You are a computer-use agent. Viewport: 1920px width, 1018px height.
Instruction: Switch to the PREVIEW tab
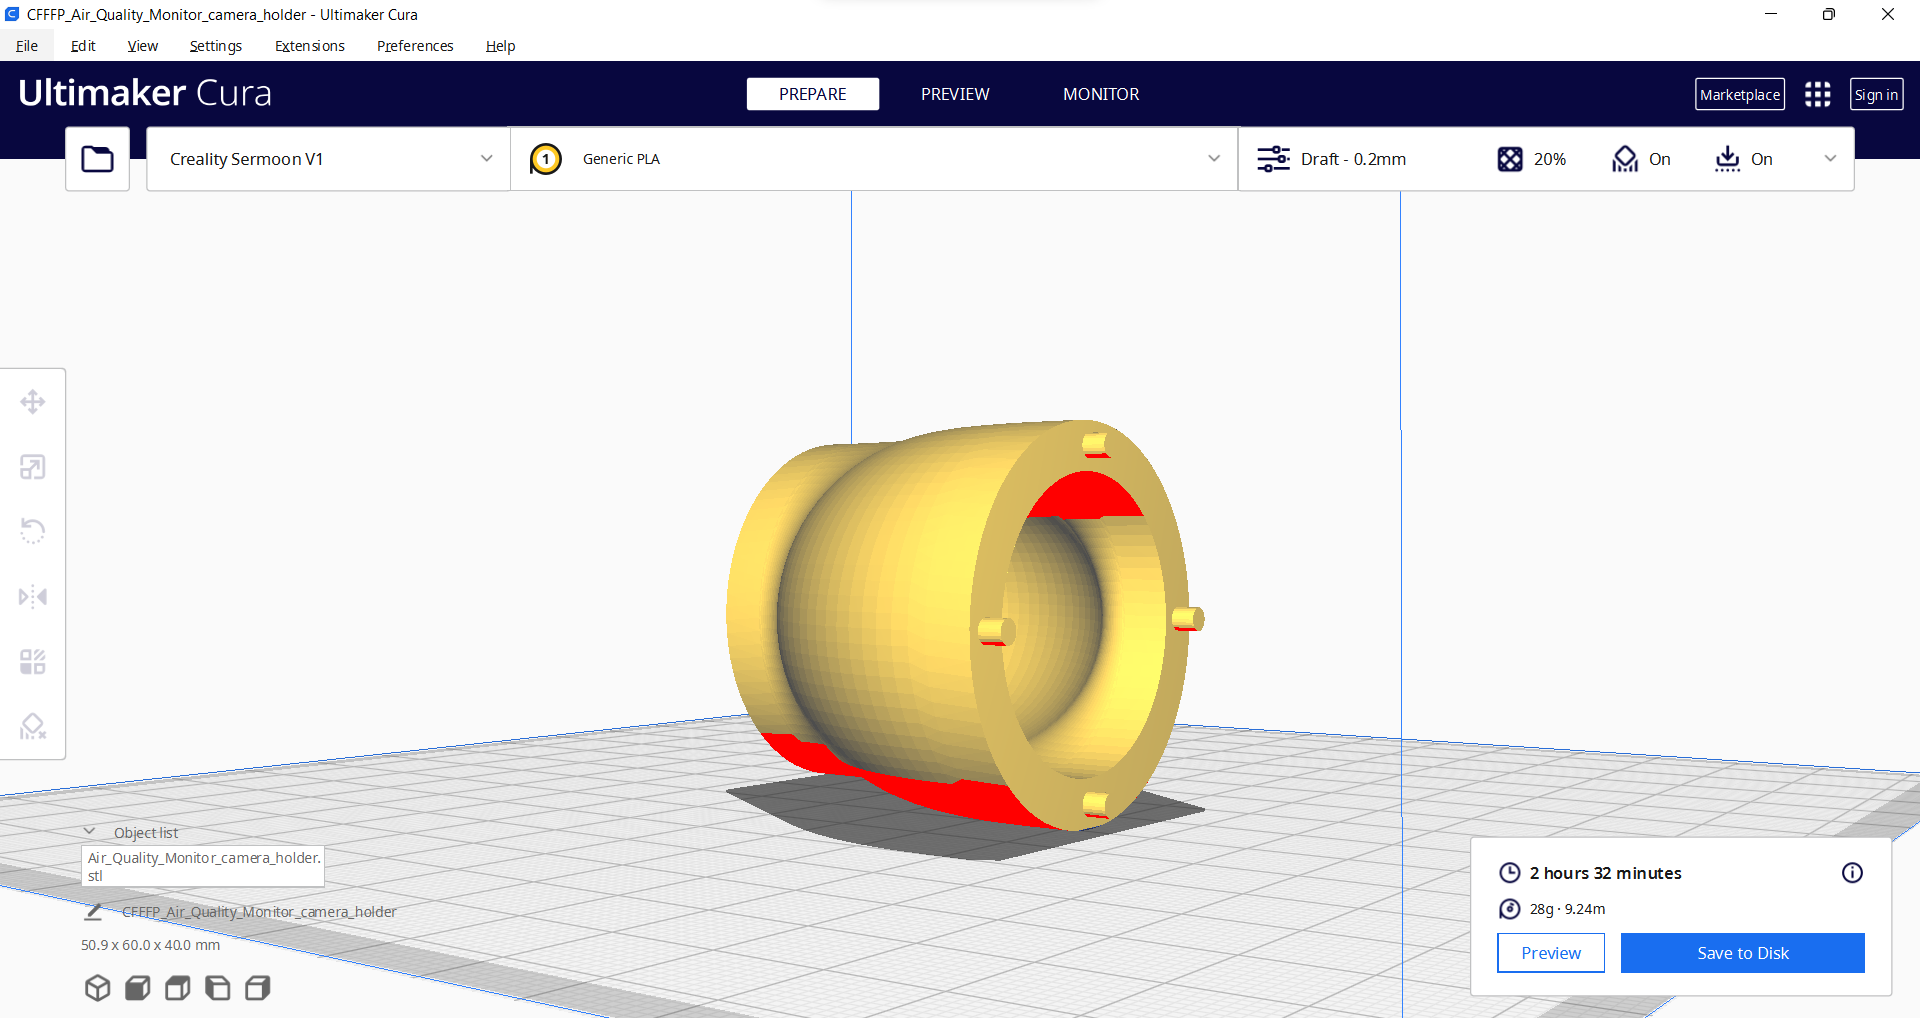tap(955, 93)
